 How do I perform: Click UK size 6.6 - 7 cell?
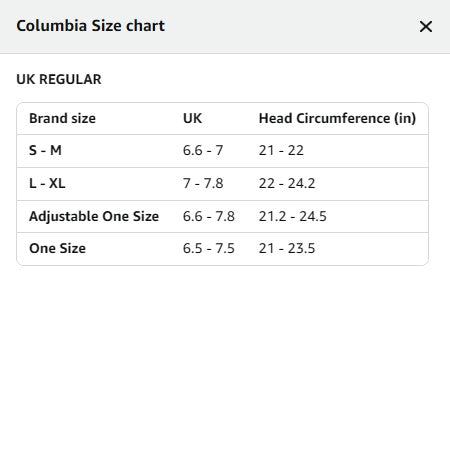click(x=203, y=150)
